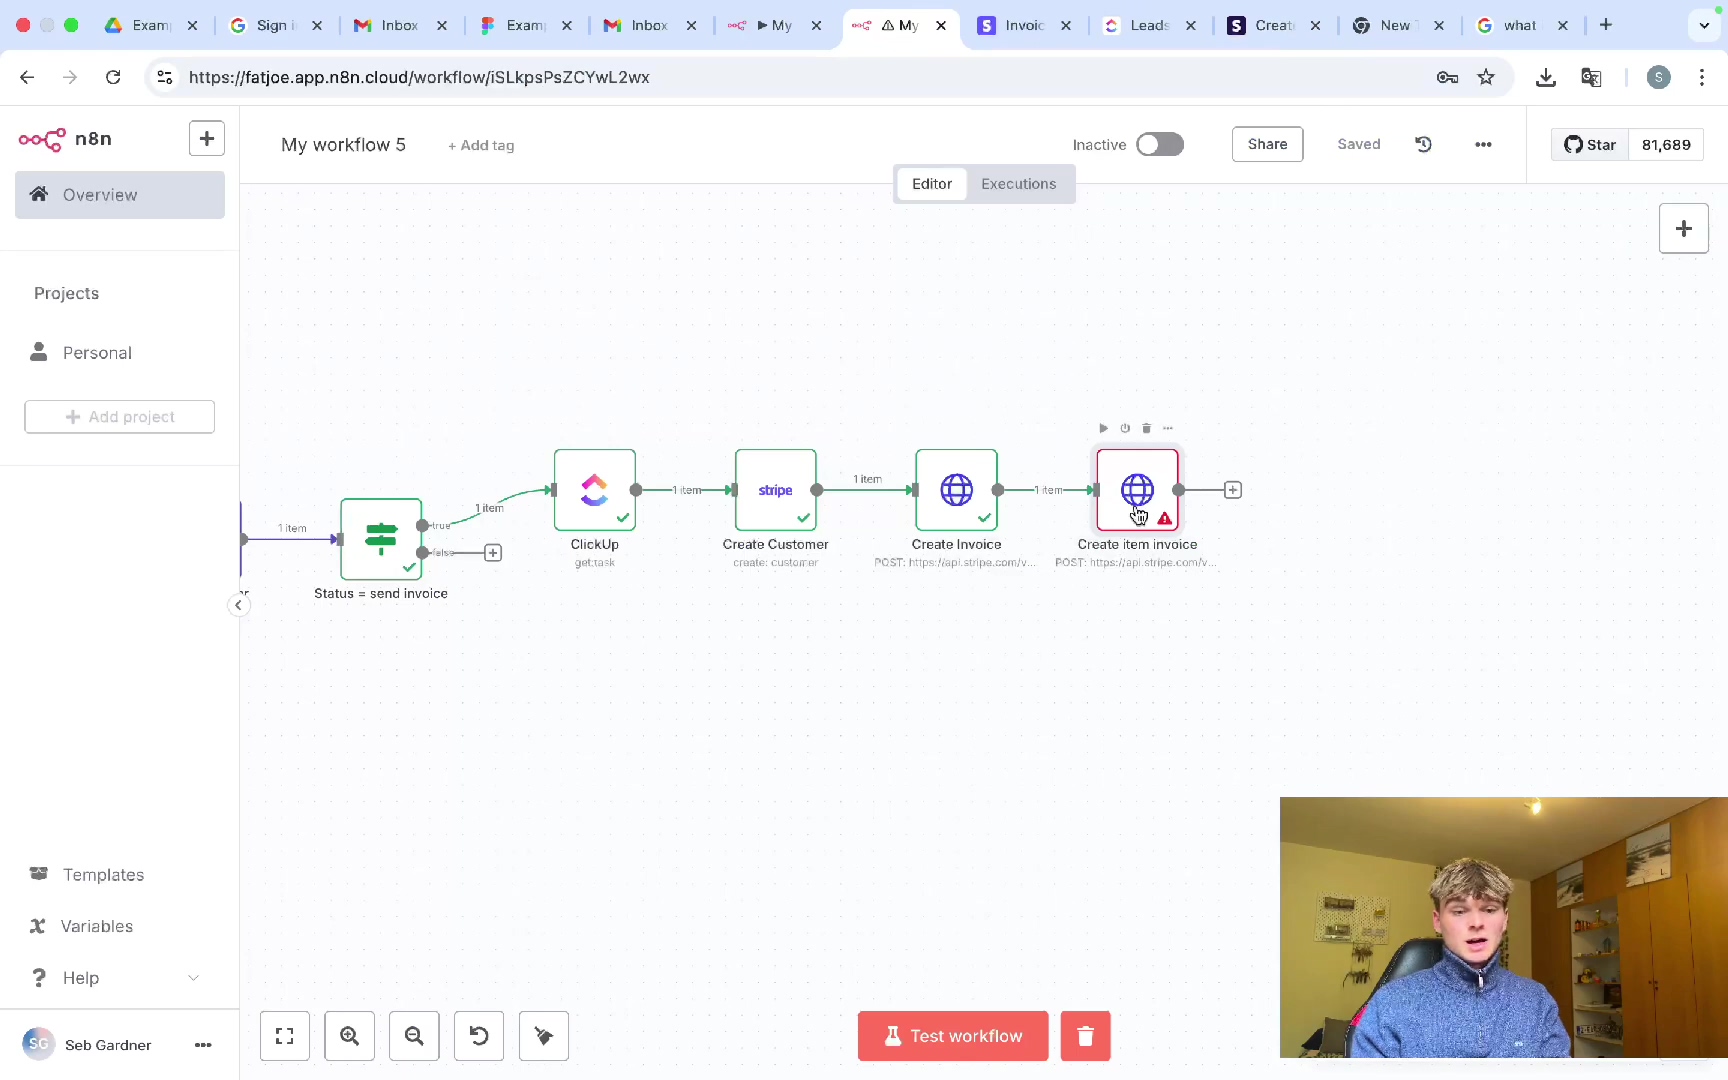Image resolution: width=1728 pixels, height=1080 pixels.
Task: Switch to the Executions tab
Action: [x=1018, y=184]
